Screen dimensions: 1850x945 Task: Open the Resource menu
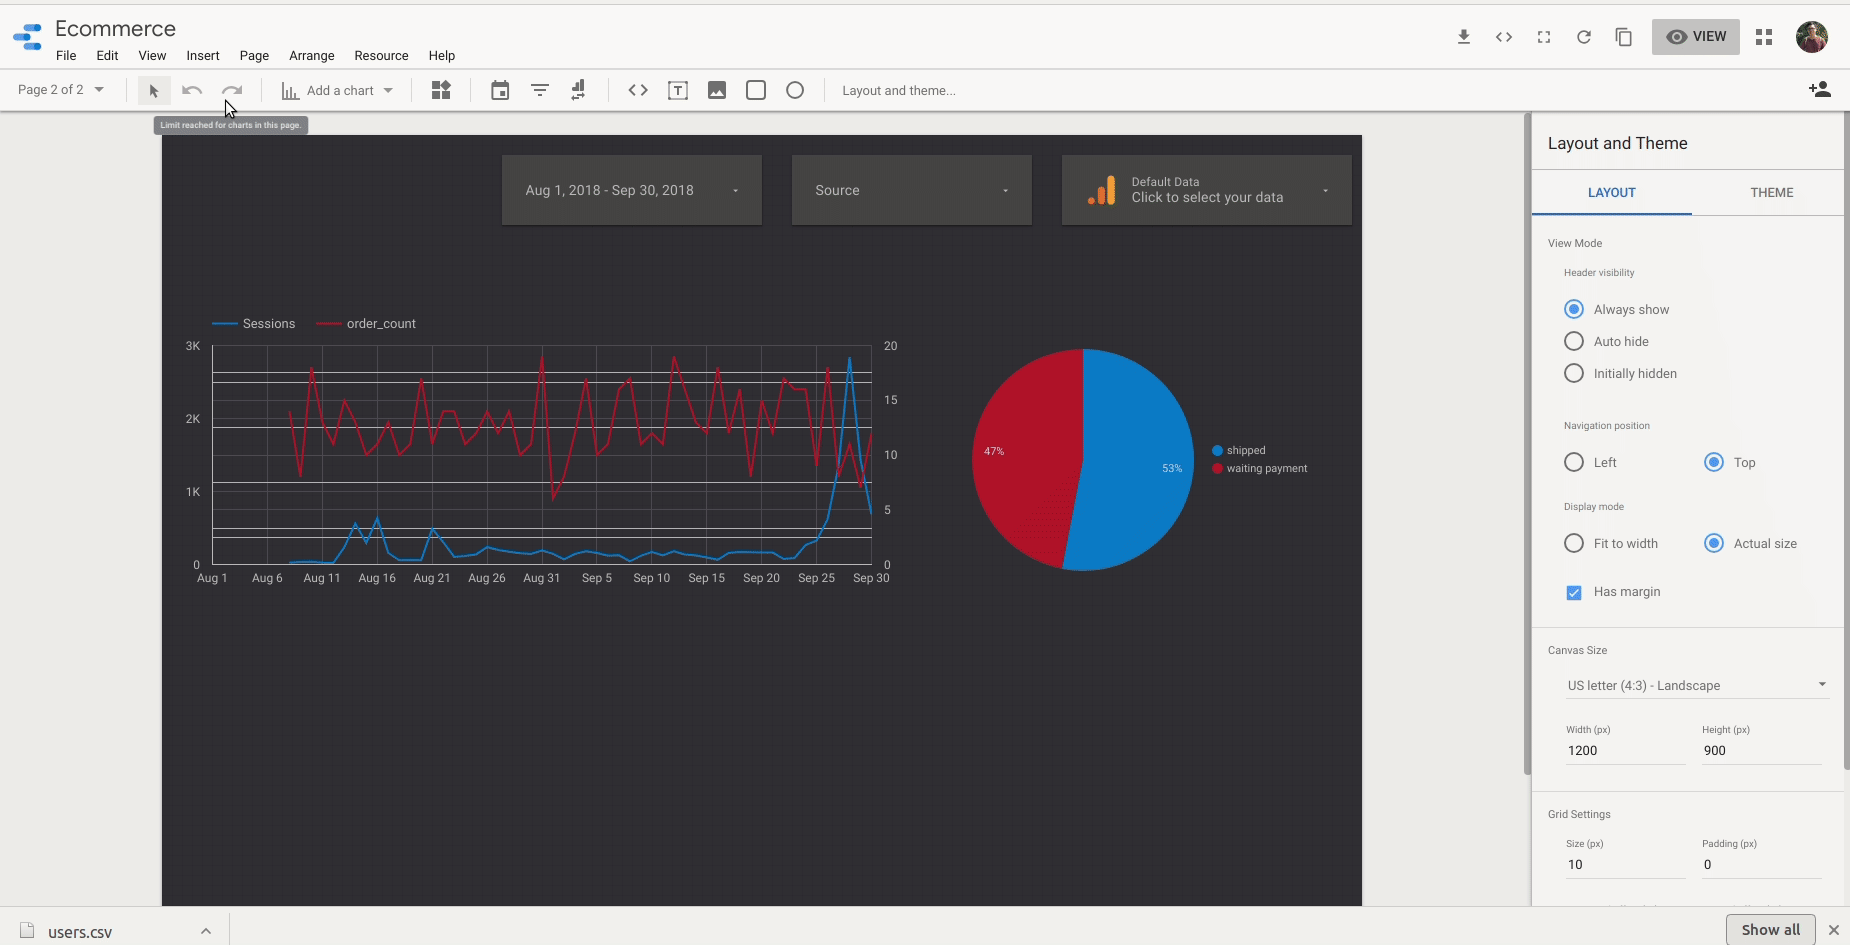[381, 56]
